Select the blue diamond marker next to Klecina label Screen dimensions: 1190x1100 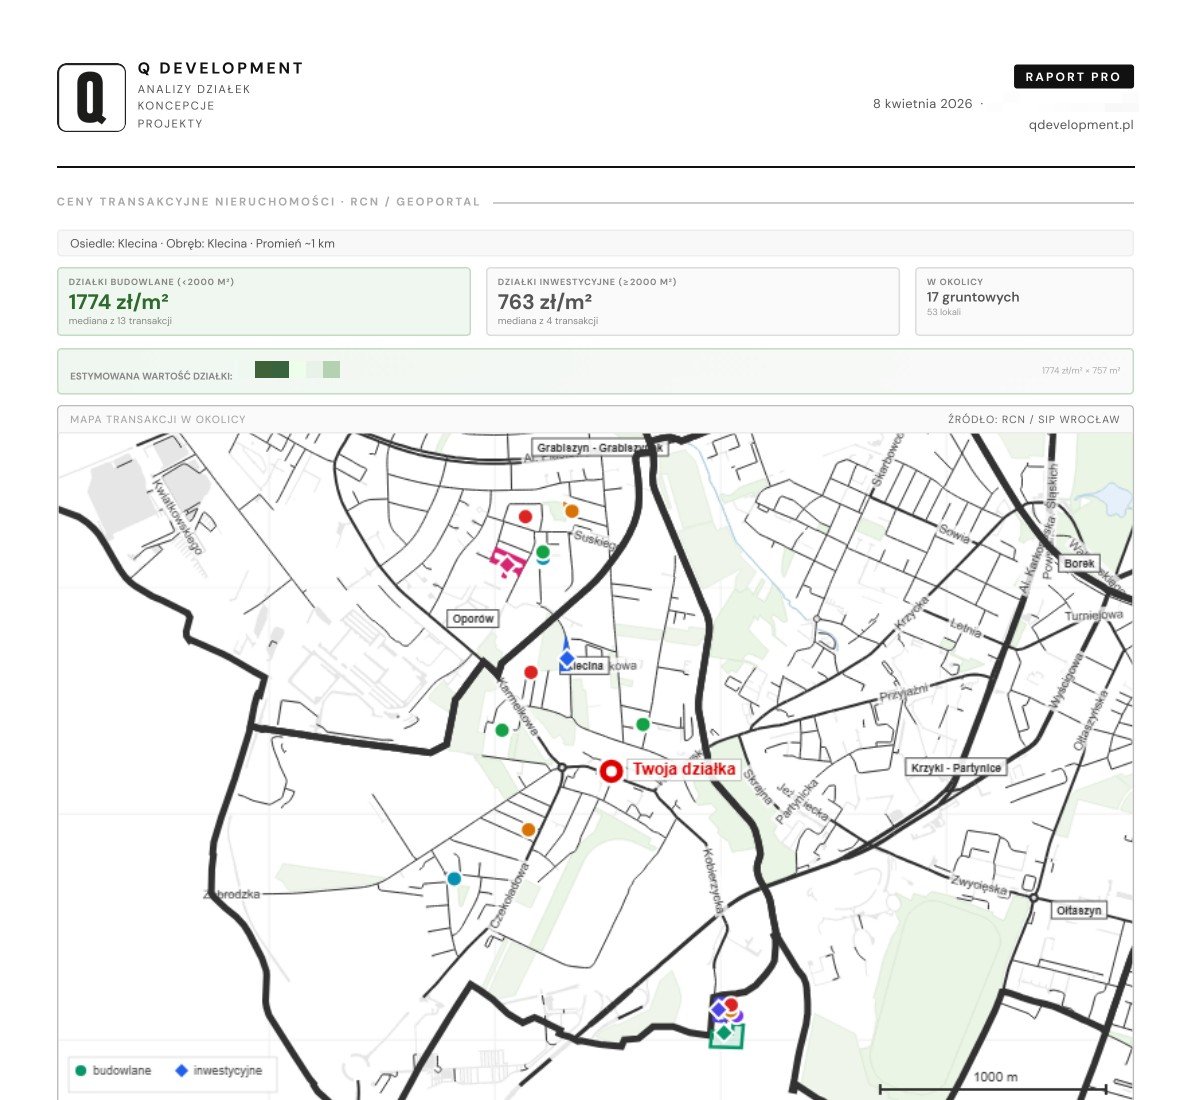pos(567,659)
